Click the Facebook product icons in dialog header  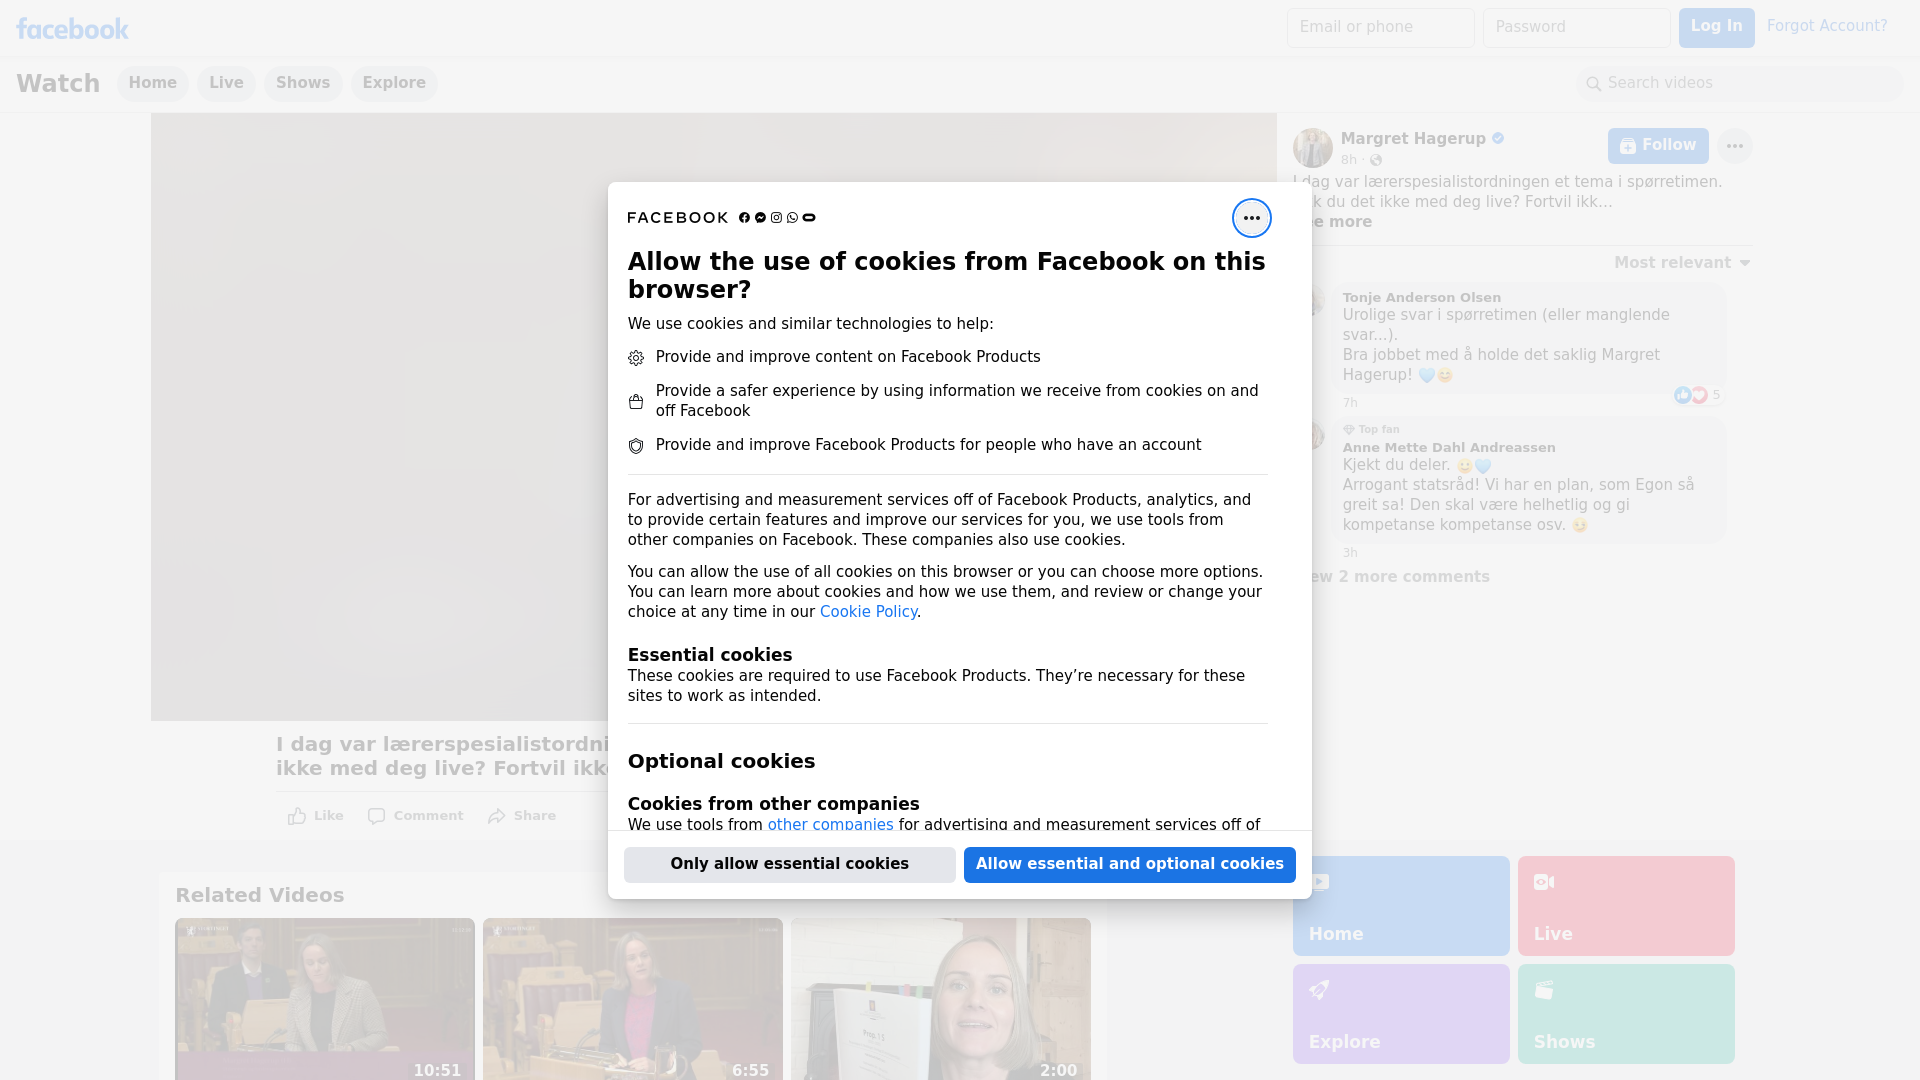click(x=777, y=218)
